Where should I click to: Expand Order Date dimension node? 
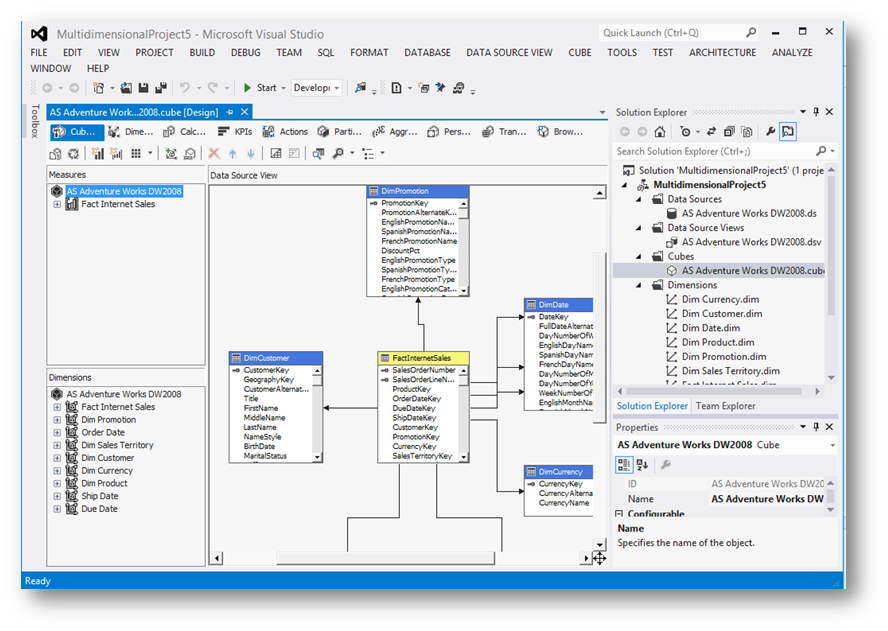click(x=57, y=433)
